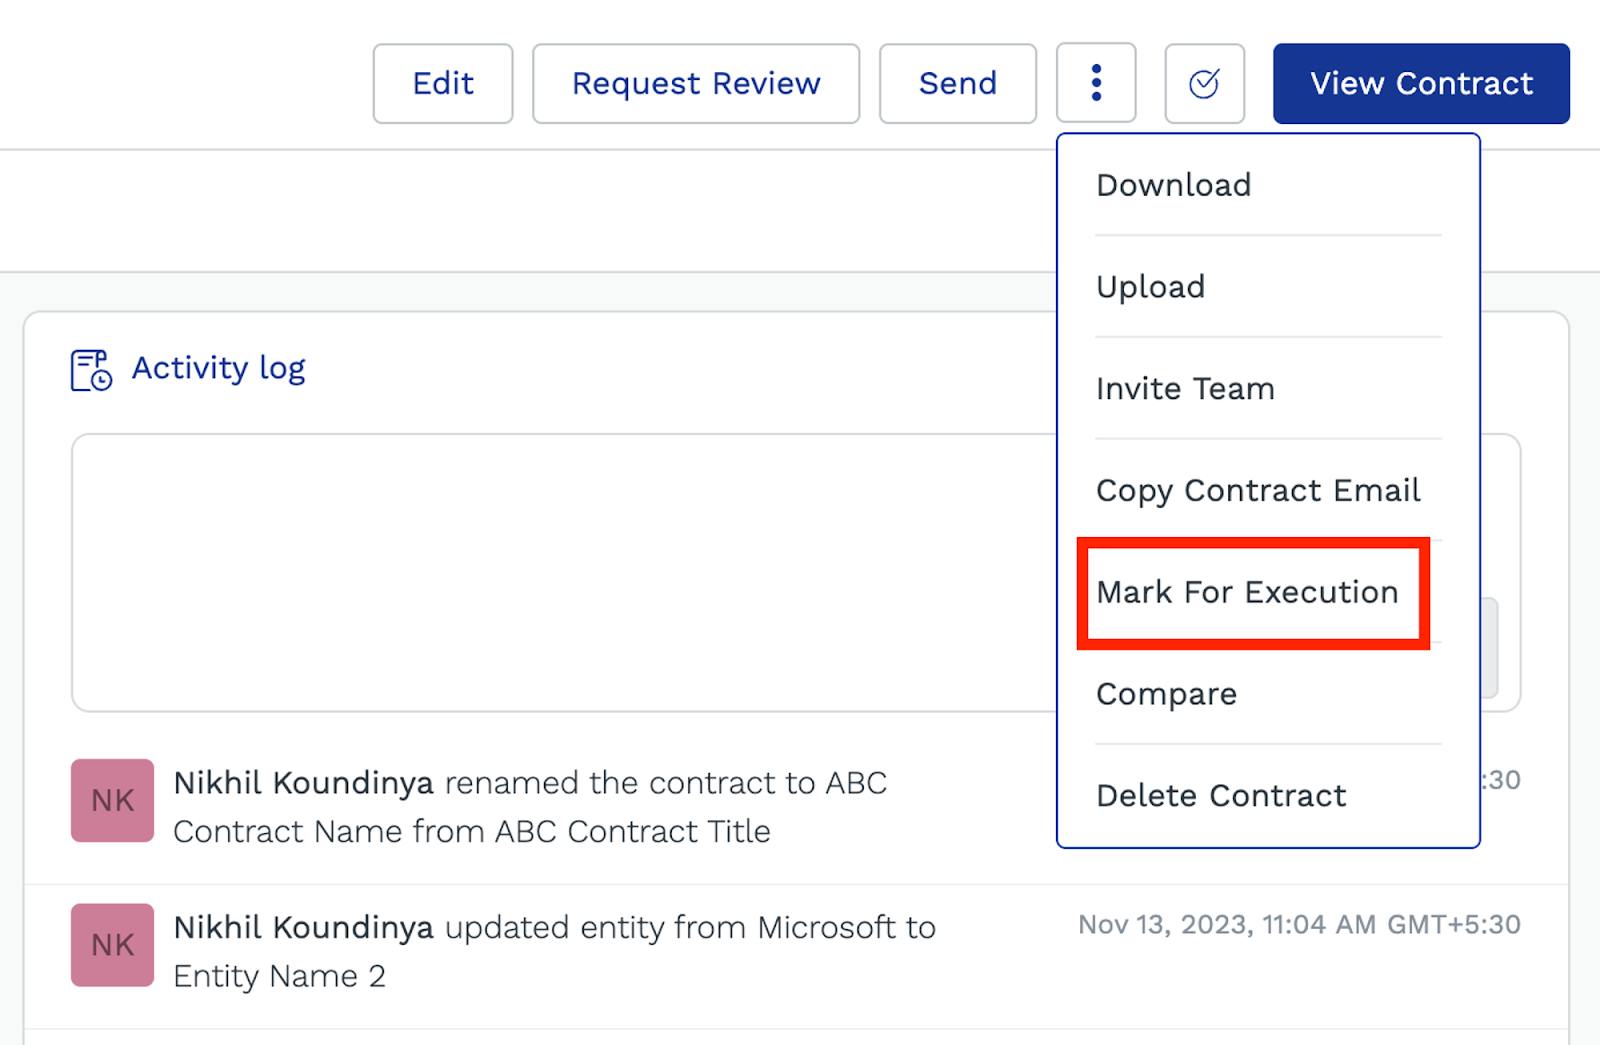The image size is (1600, 1045).
Task: Select Download from the dropdown menu
Action: coord(1173,185)
